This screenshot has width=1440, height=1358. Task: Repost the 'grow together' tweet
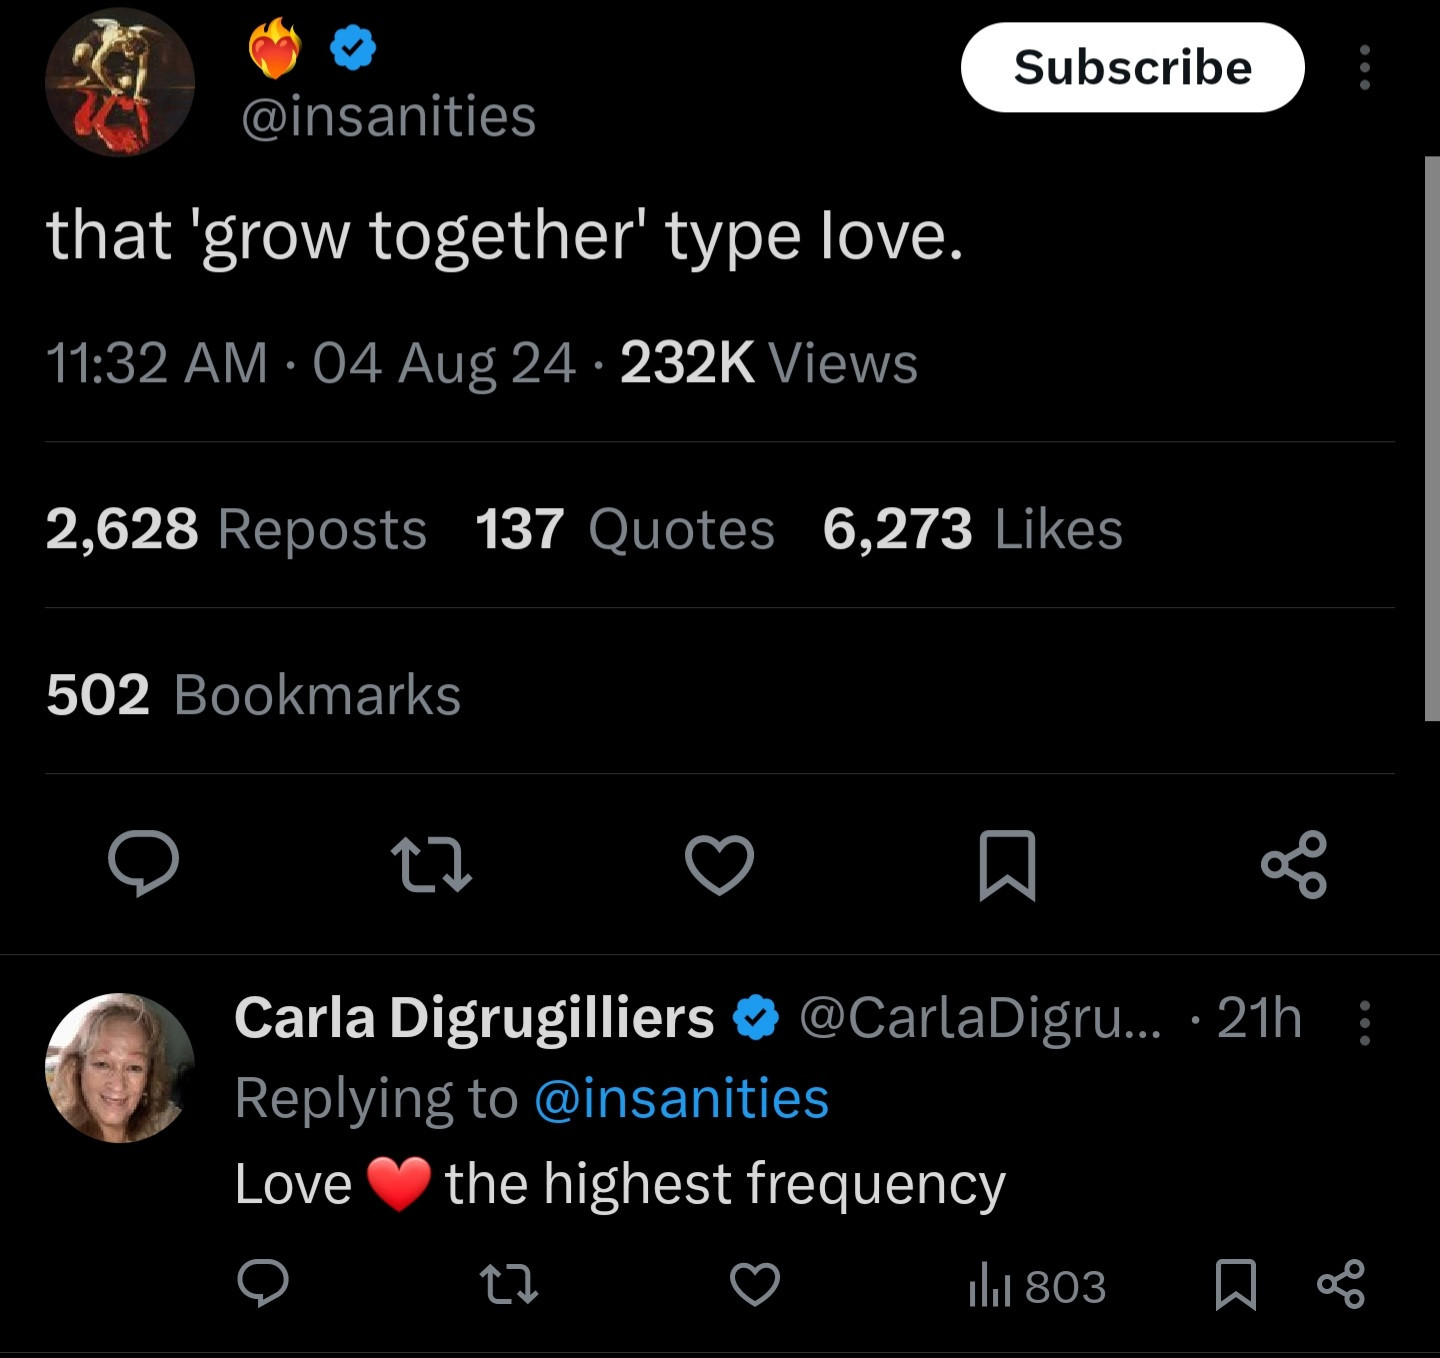point(431,865)
